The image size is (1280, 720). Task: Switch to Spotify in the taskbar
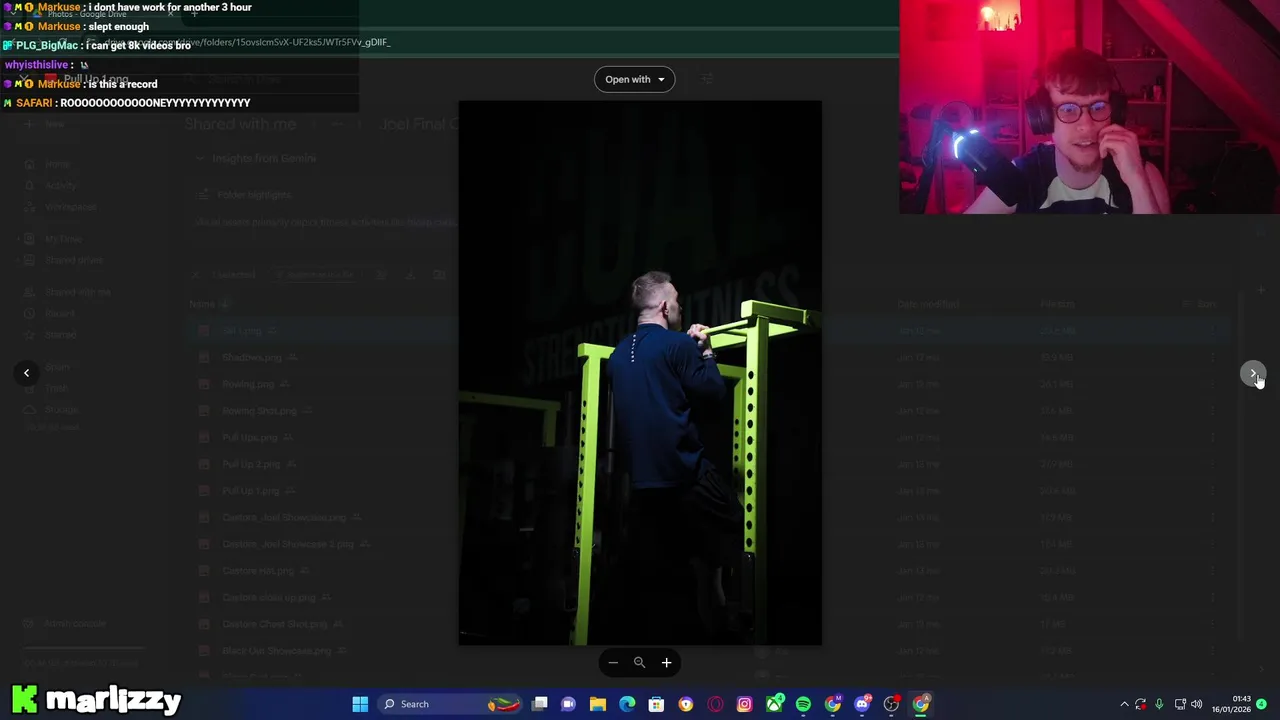(x=803, y=704)
